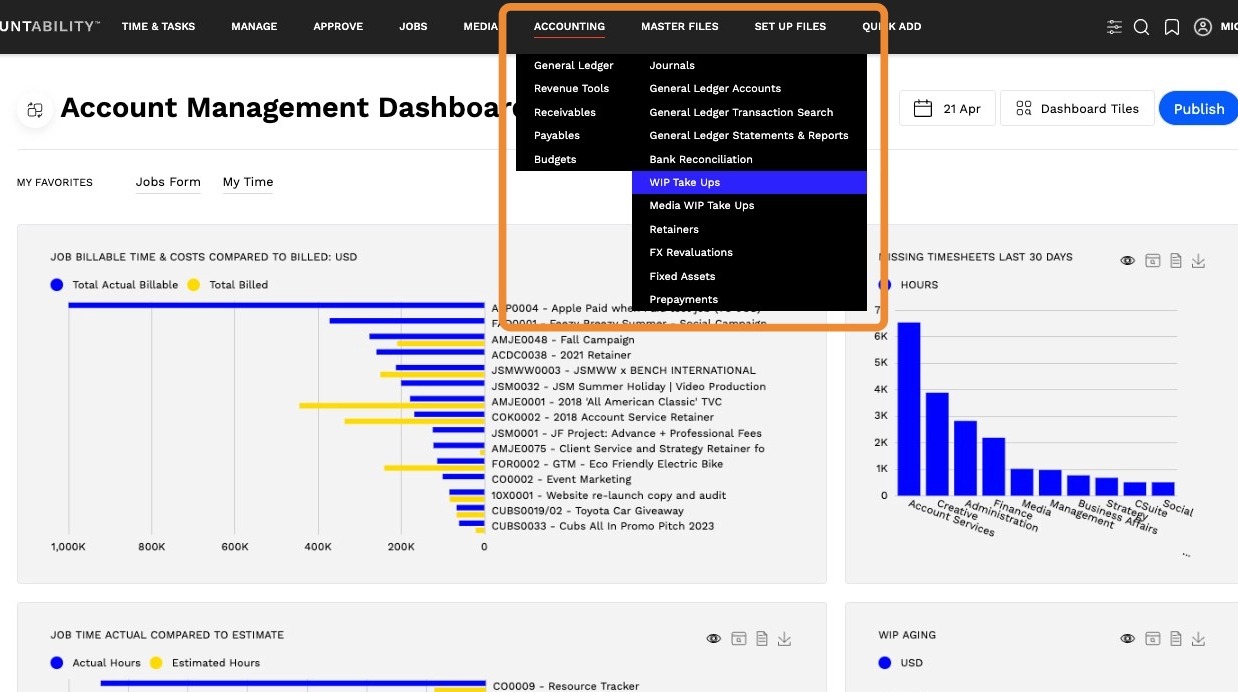Click the archive icon on WIP Aging tile
Screen dimensions: 1238x692
tap(1152, 638)
